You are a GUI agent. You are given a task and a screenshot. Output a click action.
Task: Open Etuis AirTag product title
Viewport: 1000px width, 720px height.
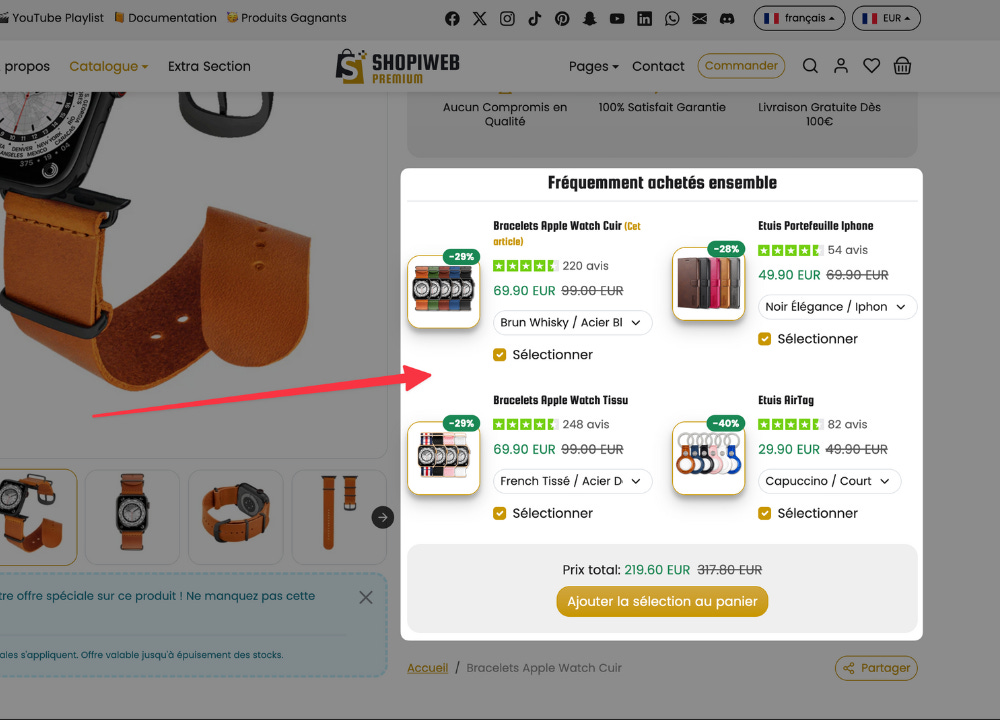786,400
